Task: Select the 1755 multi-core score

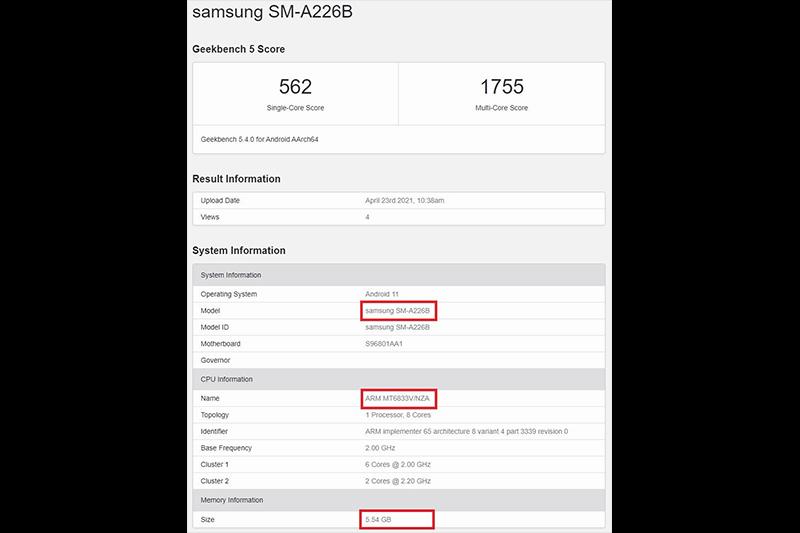Action: point(502,87)
